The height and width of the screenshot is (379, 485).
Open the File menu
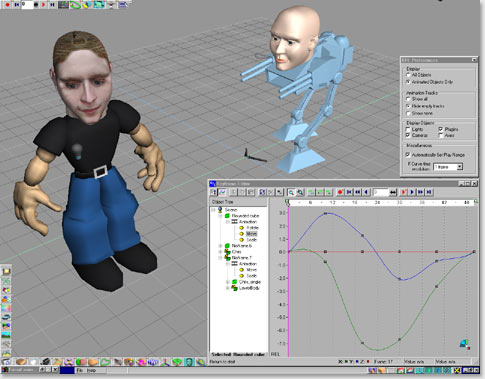click(x=80, y=370)
